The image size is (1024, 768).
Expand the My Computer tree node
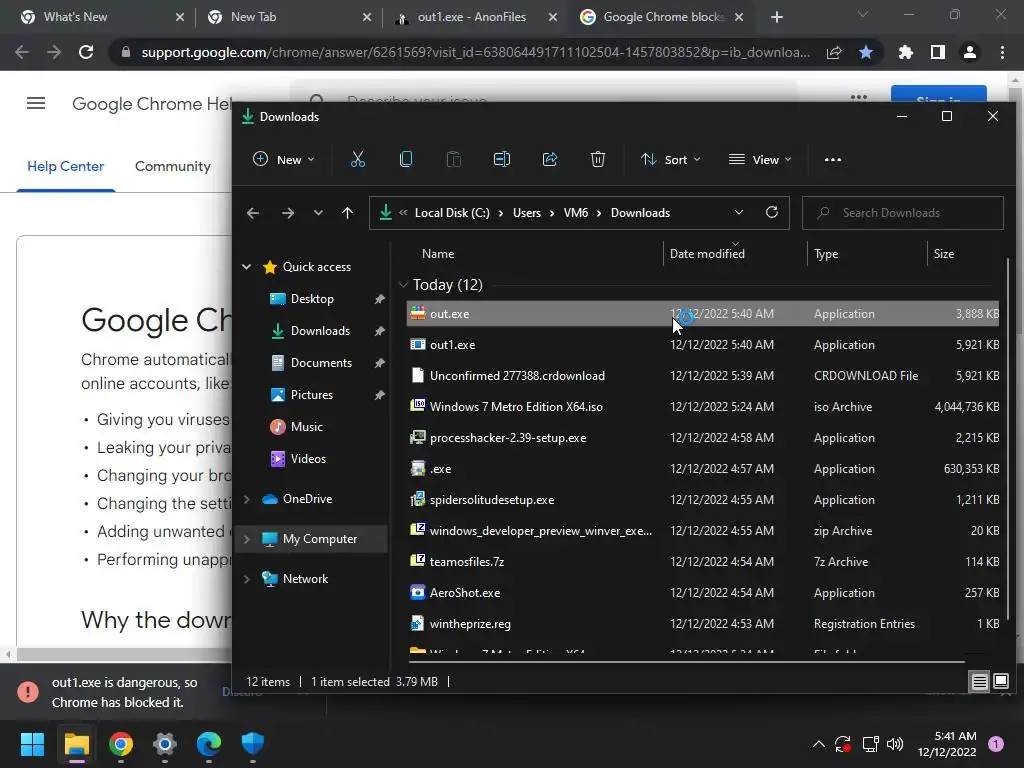pyautogui.click(x=247, y=539)
